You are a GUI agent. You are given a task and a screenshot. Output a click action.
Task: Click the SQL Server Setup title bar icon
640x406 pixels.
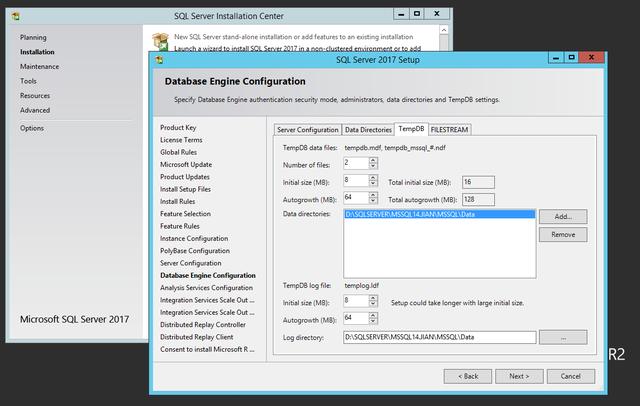click(159, 60)
